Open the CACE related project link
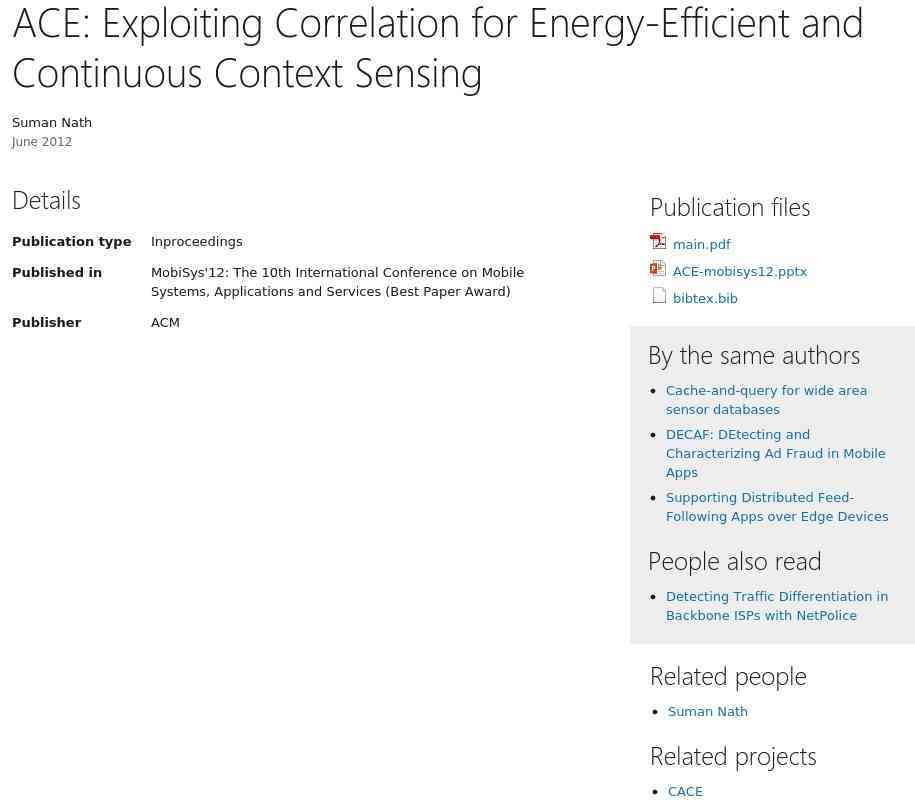The width and height of the screenshot is (915, 800). [685, 792]
